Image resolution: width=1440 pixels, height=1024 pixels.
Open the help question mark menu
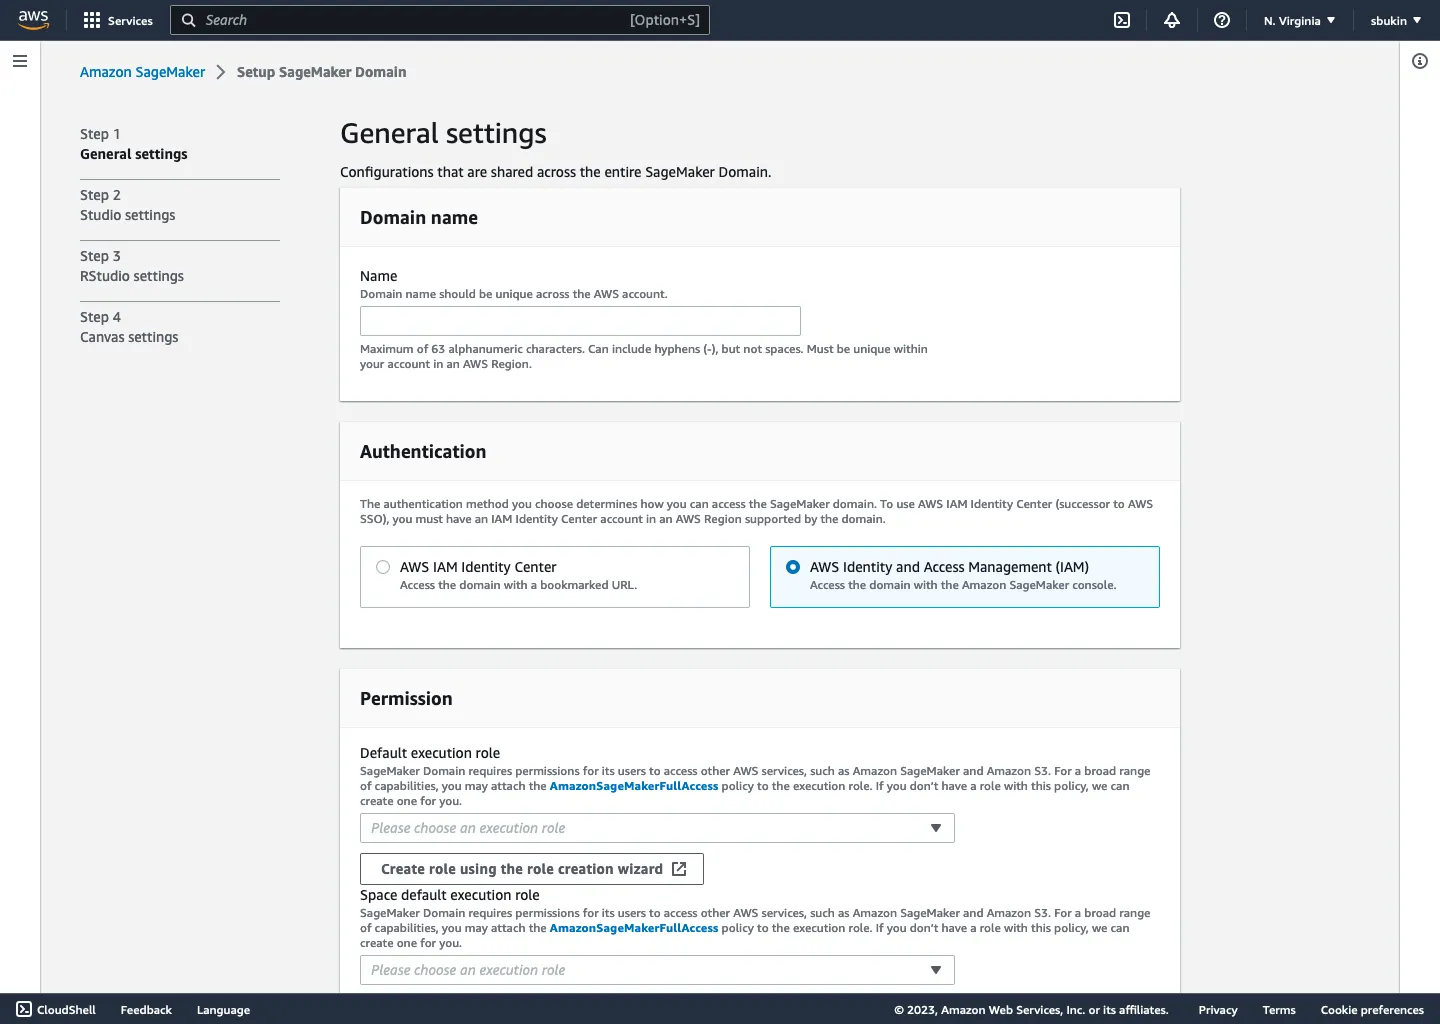pyautogui.click(x=1222, y=20)
